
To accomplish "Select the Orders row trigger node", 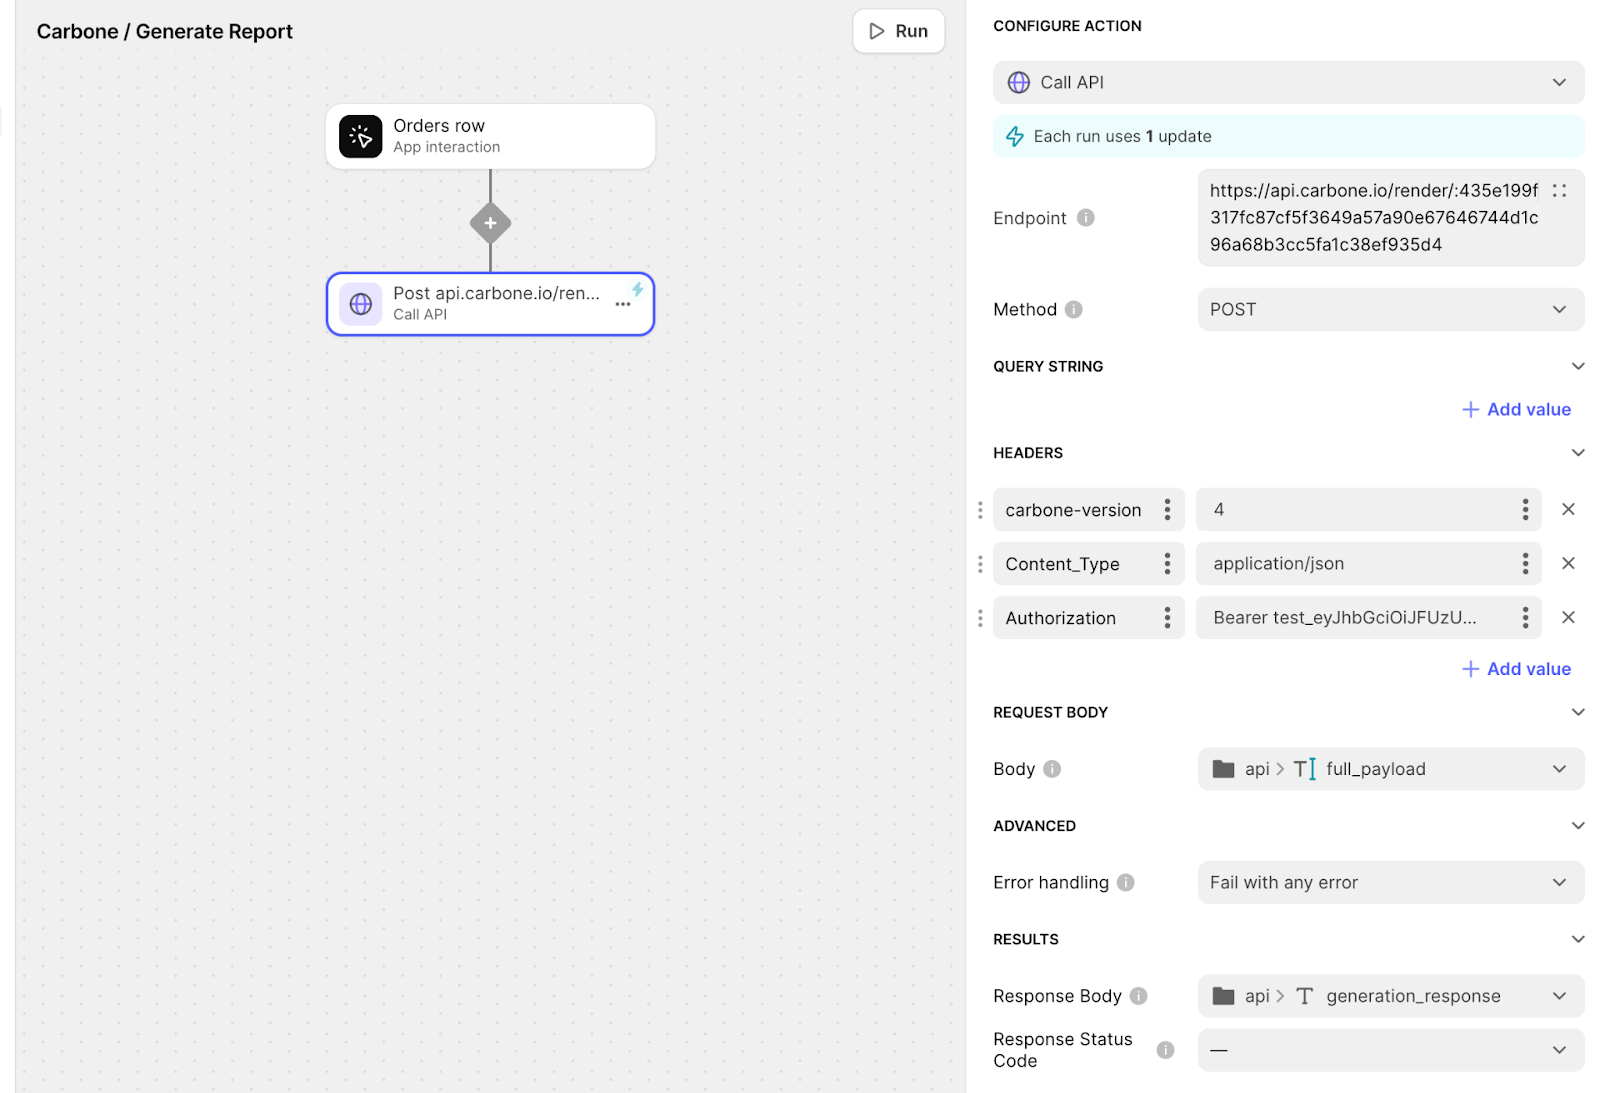I will [x=490, y=136].
